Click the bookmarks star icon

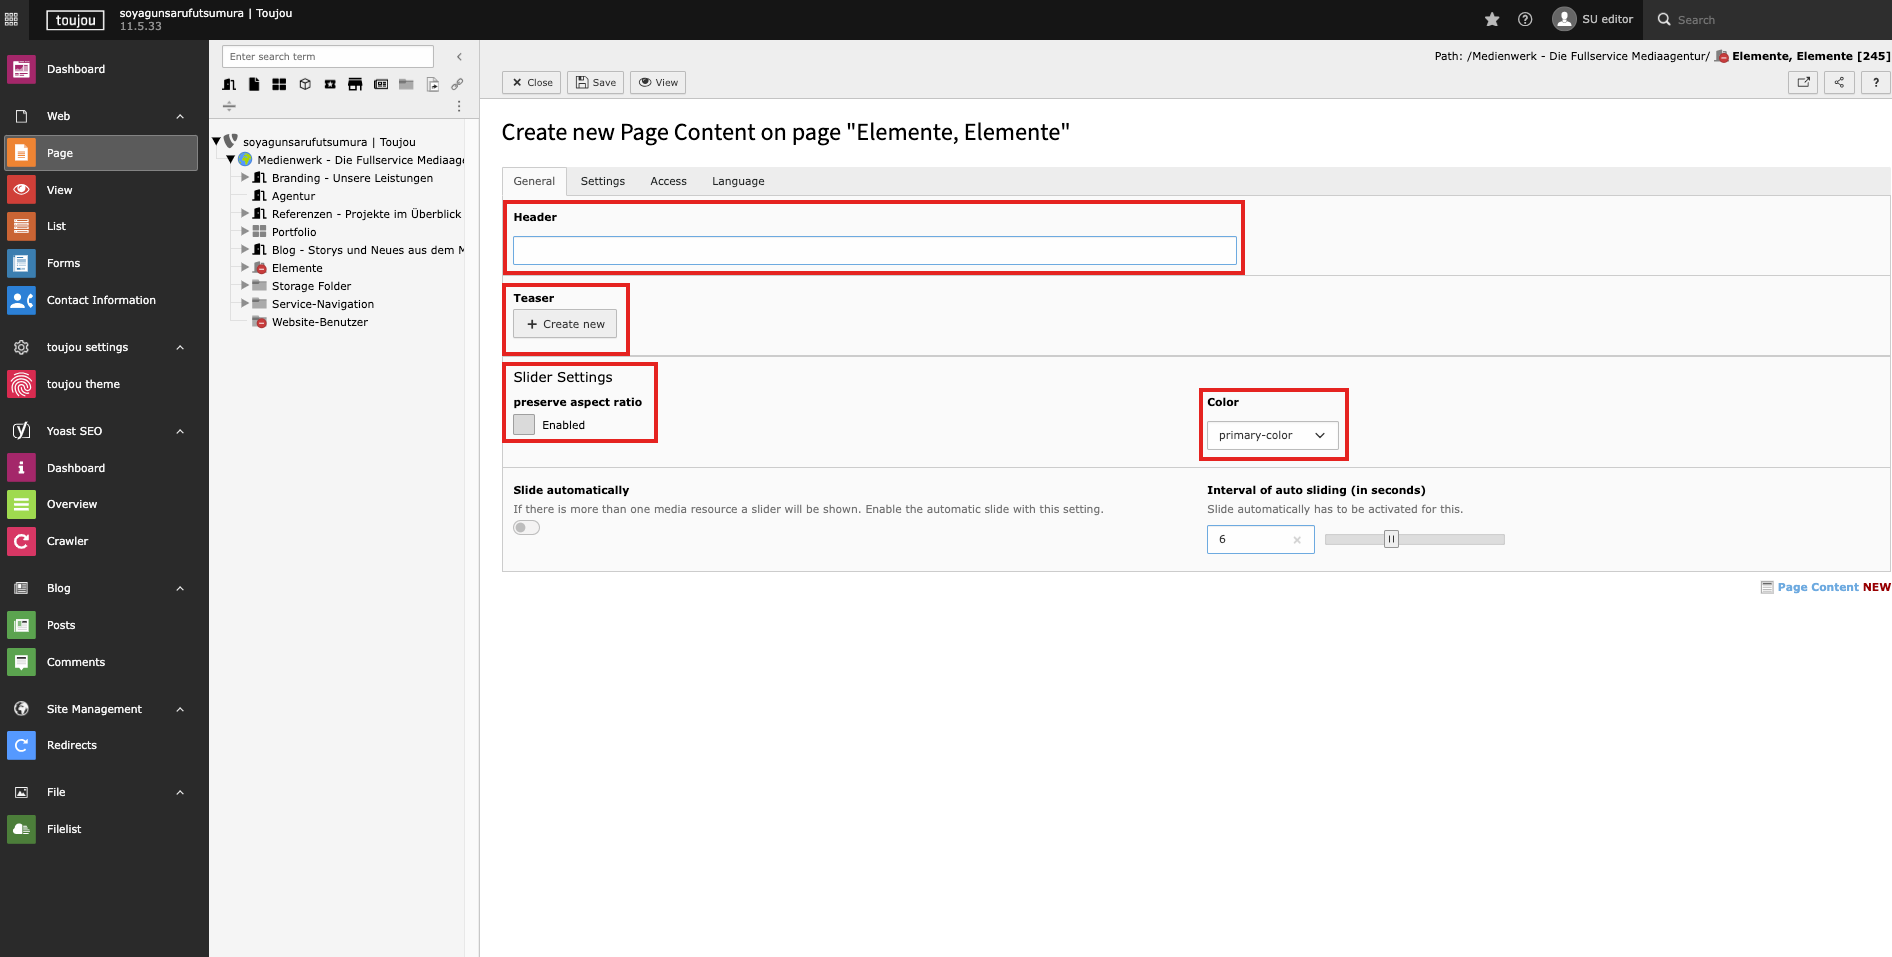click(x=1492, y=19)
